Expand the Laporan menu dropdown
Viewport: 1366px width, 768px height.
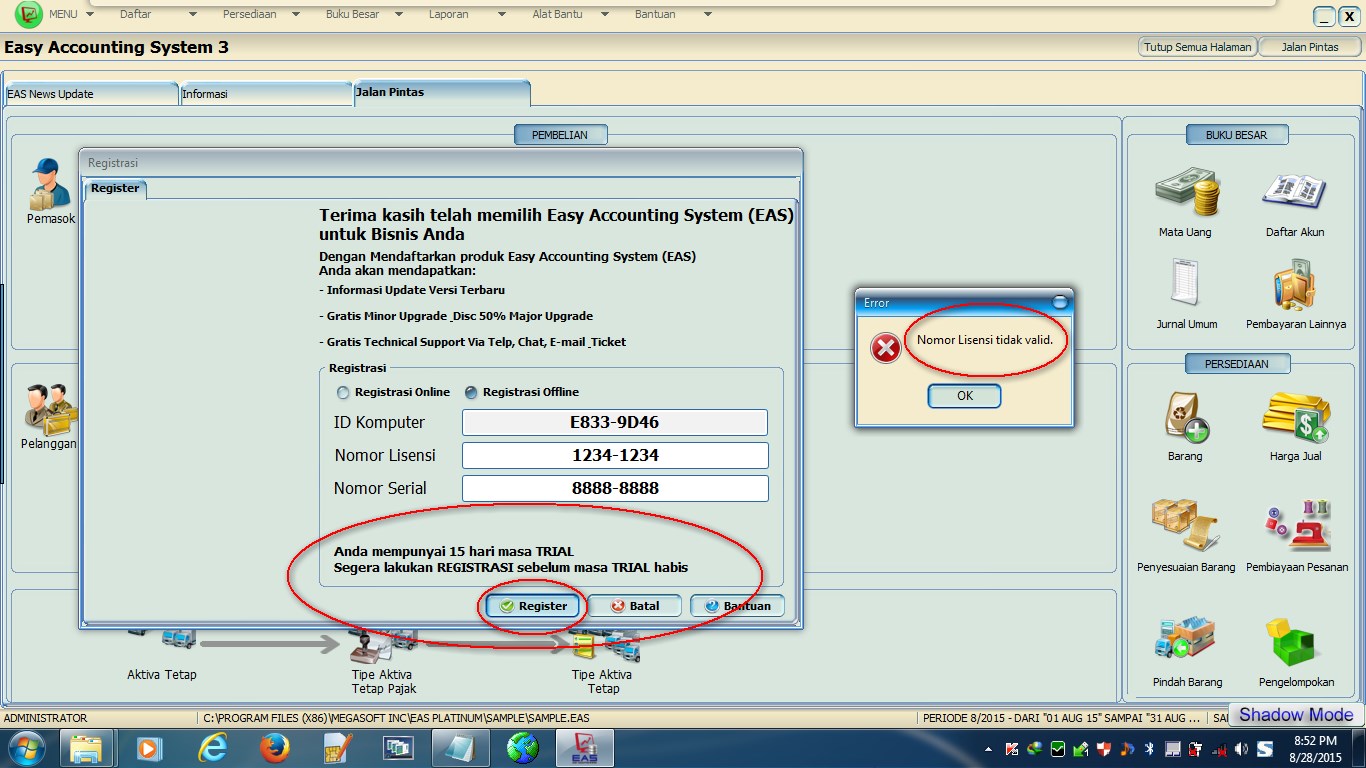point(501,15)
